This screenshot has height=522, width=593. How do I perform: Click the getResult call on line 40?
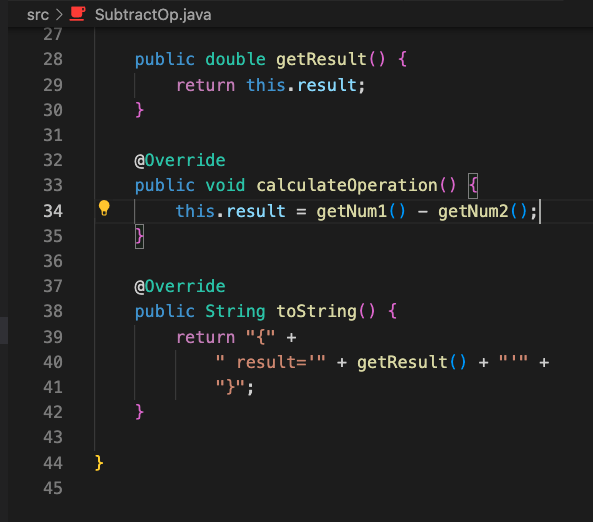tap(402, 362)
